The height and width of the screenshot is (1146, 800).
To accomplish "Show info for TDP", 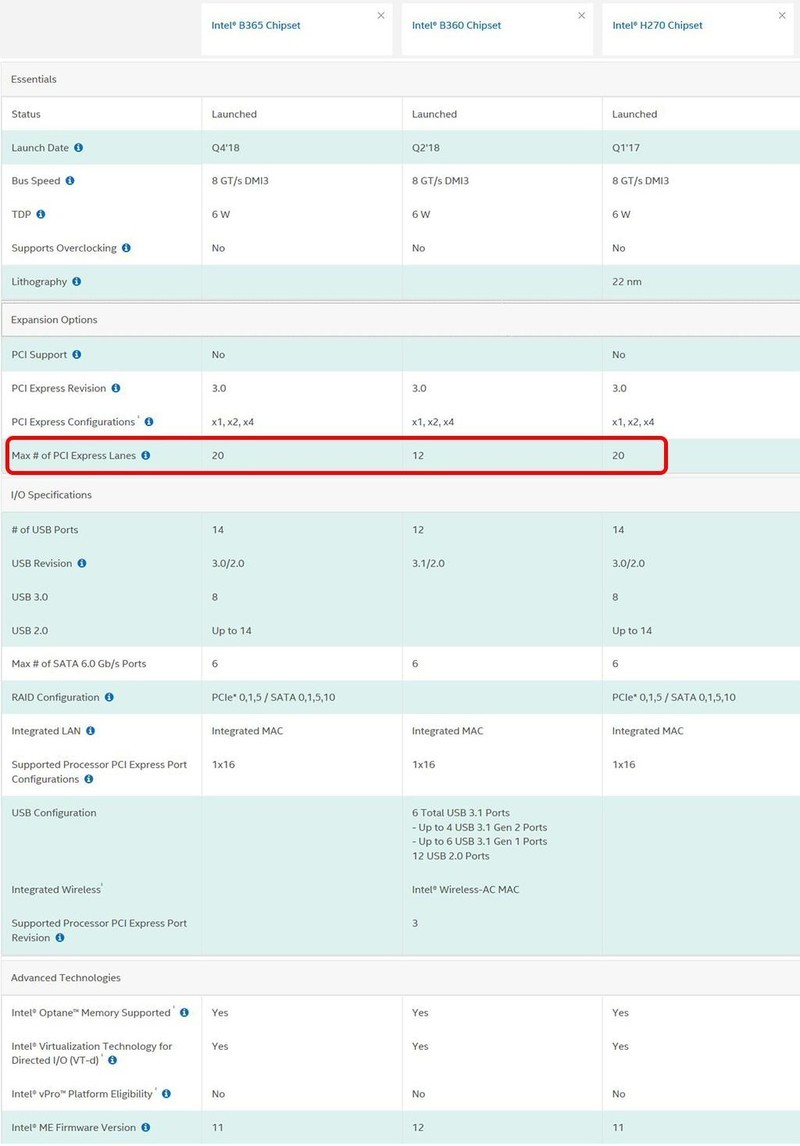I will pyautogui.click(x=41, y=214).
